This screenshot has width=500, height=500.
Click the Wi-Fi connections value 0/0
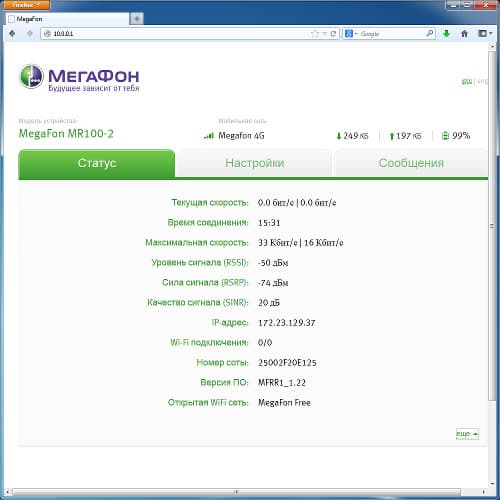(265, 343)
